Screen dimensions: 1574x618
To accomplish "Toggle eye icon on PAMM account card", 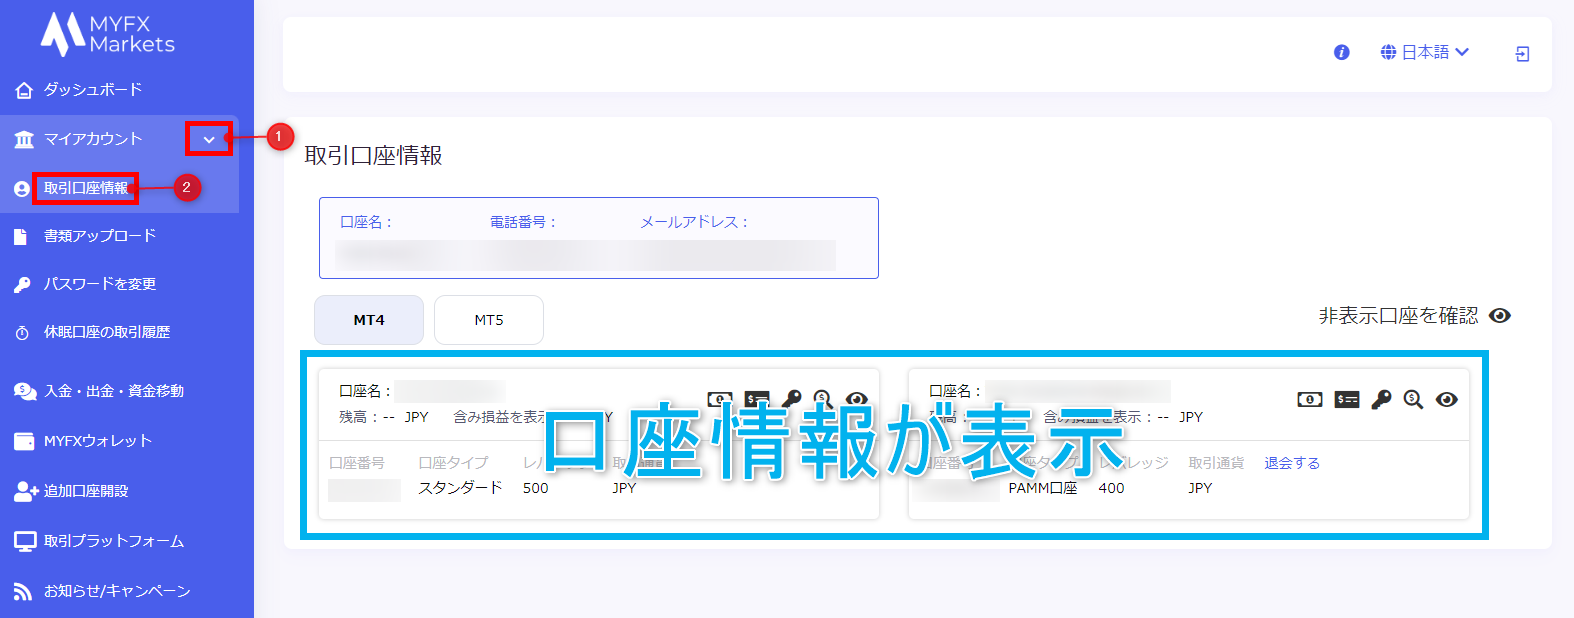I will click(x=1446, y=400).
